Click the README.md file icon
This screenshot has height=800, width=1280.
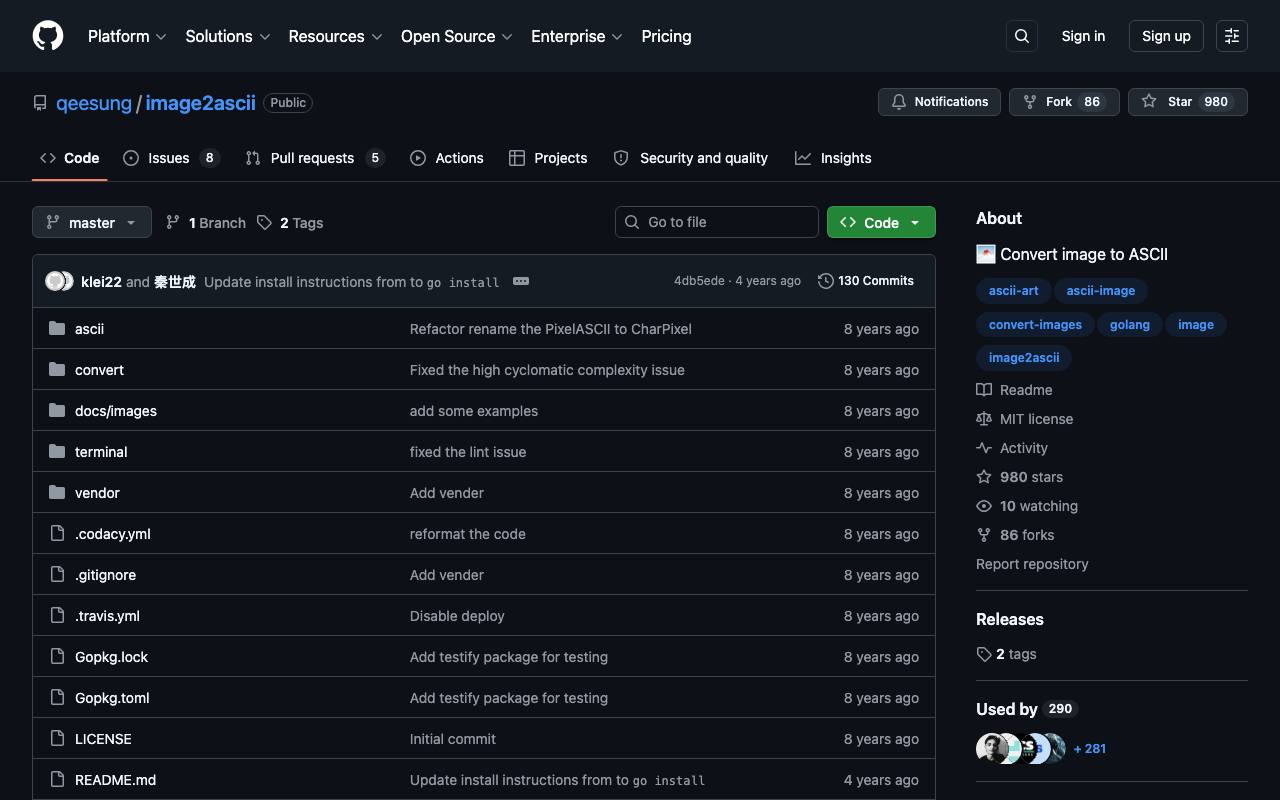click(57, 780)
